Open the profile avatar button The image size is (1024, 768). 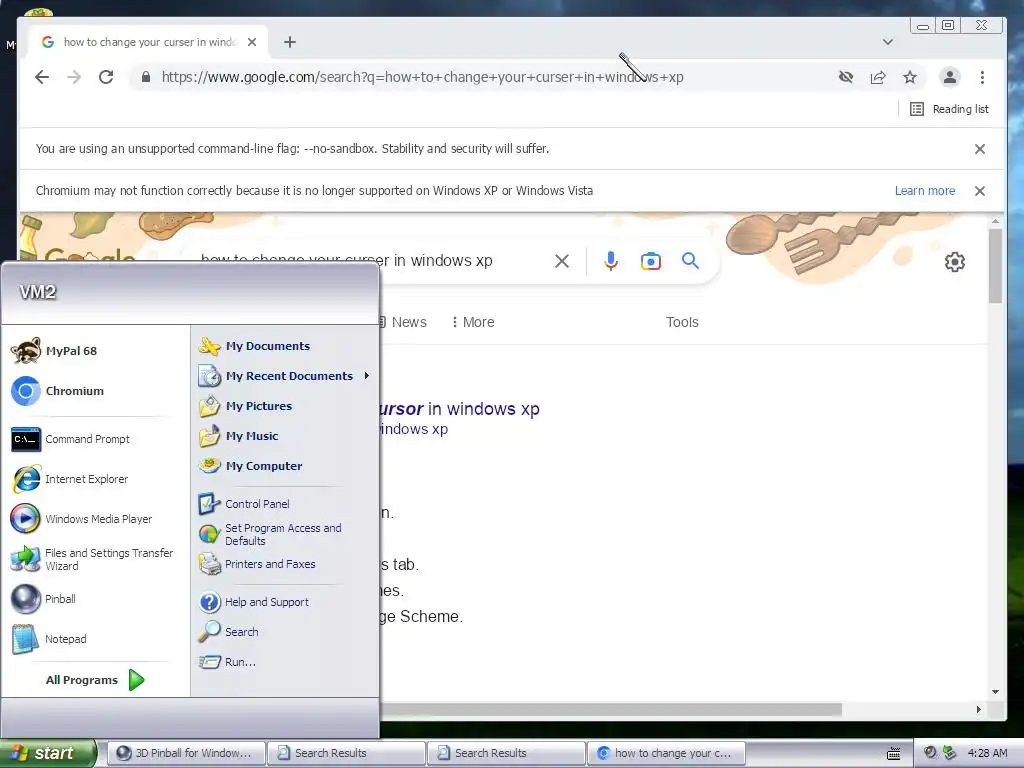(x=950, y=77)
